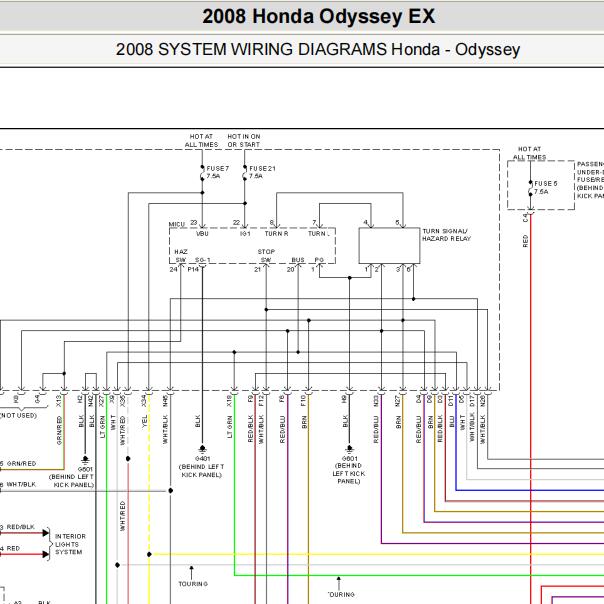Click the MICU label on the dashed box

[x=177, y=224]
